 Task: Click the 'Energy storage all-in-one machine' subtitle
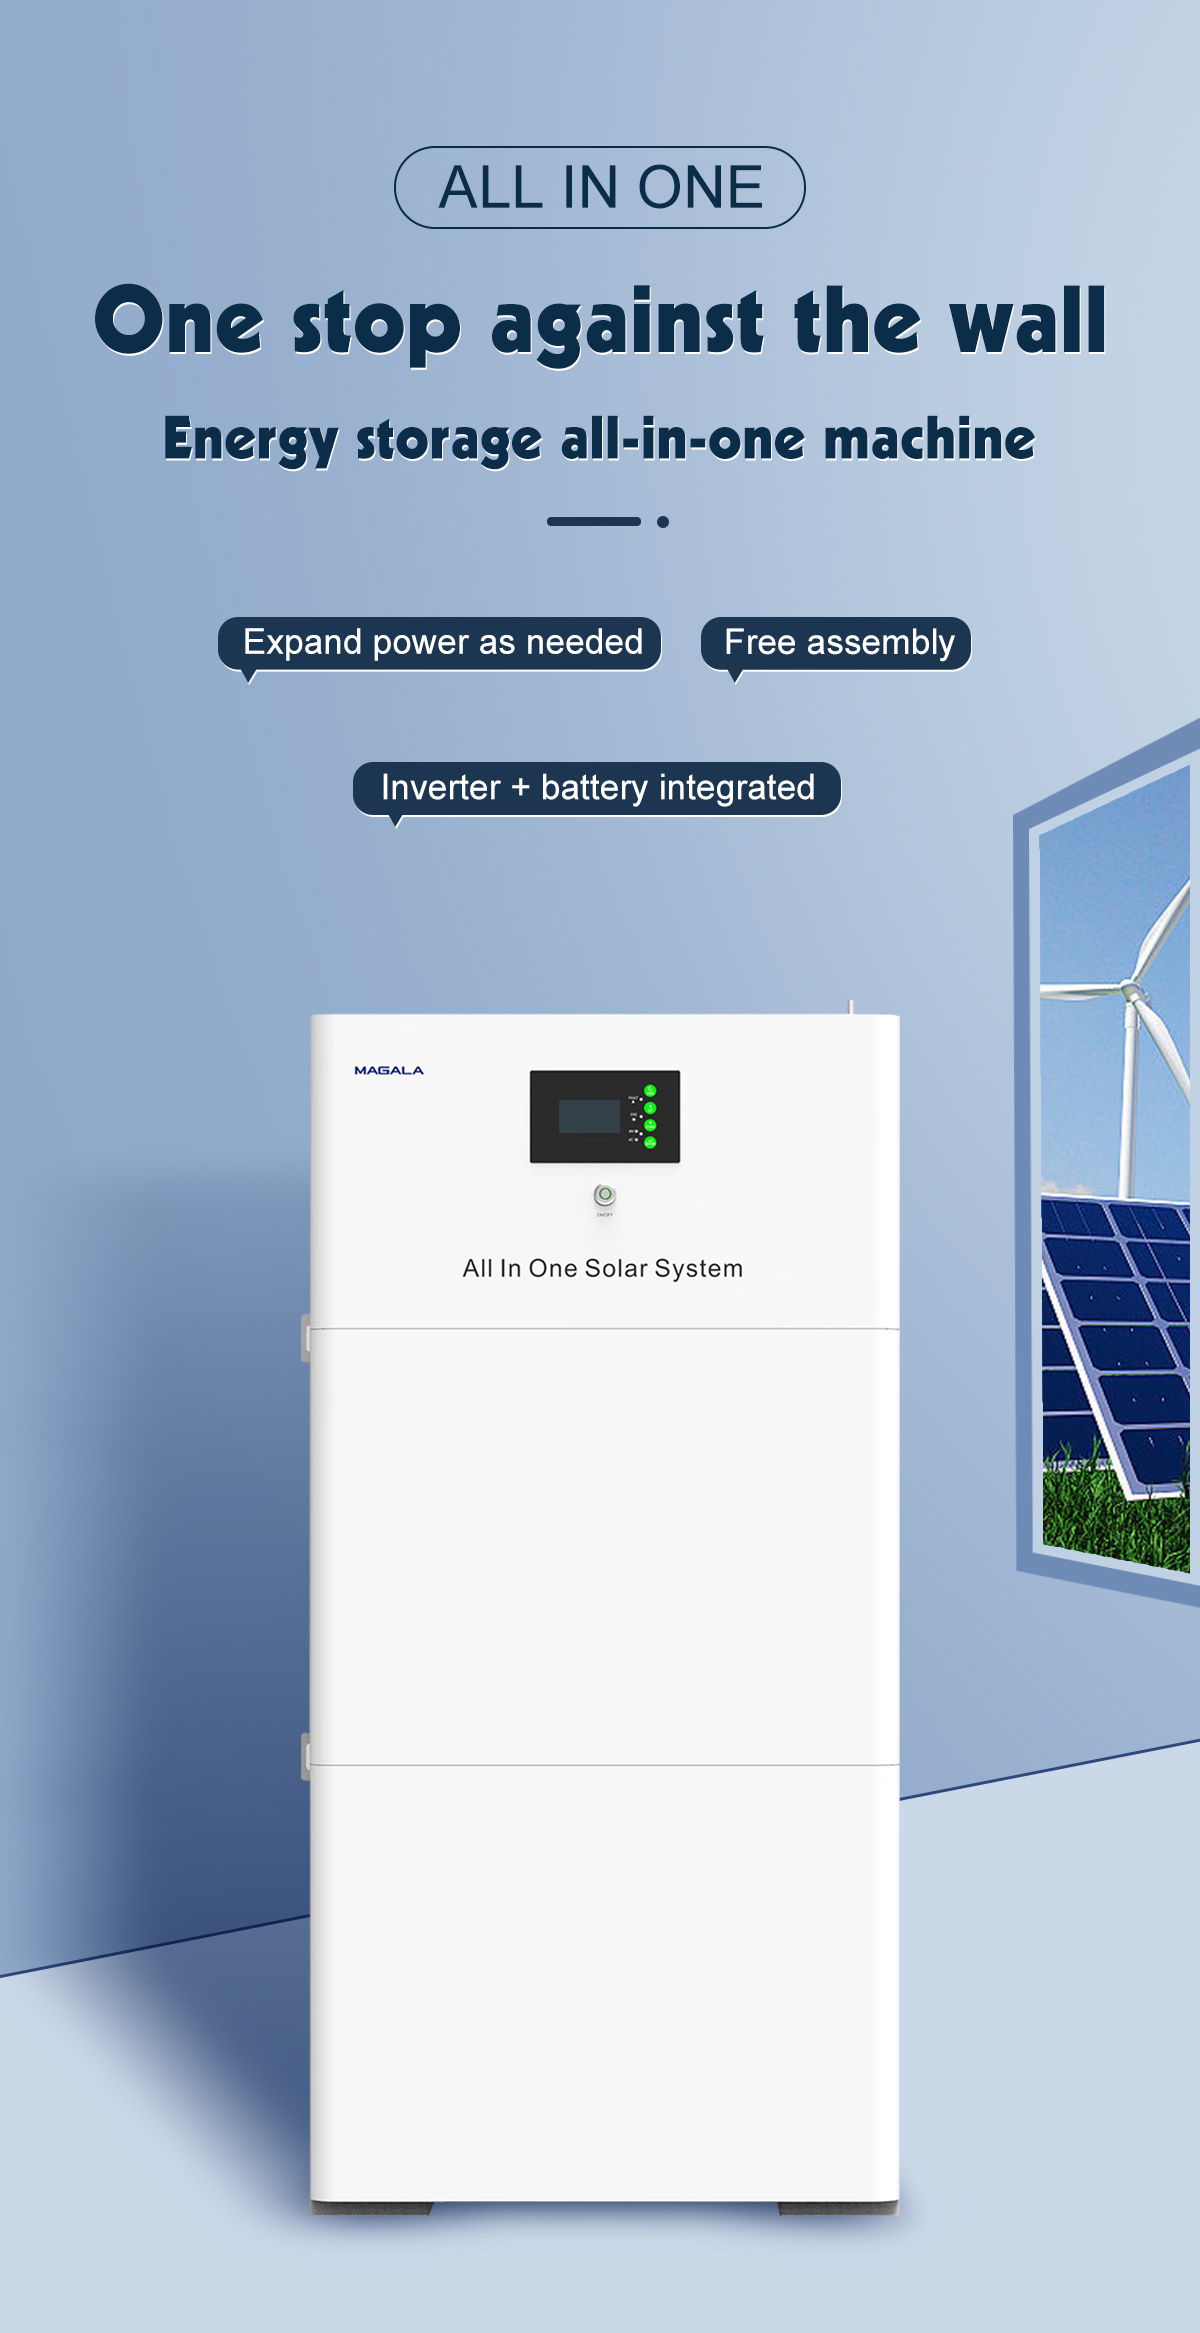coord(600,440)
